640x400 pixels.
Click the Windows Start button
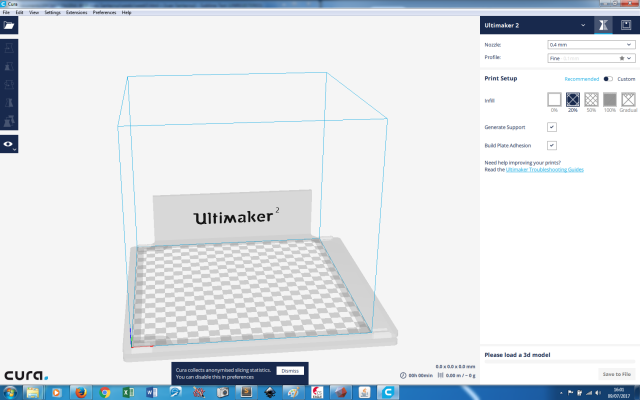[10, 393]
